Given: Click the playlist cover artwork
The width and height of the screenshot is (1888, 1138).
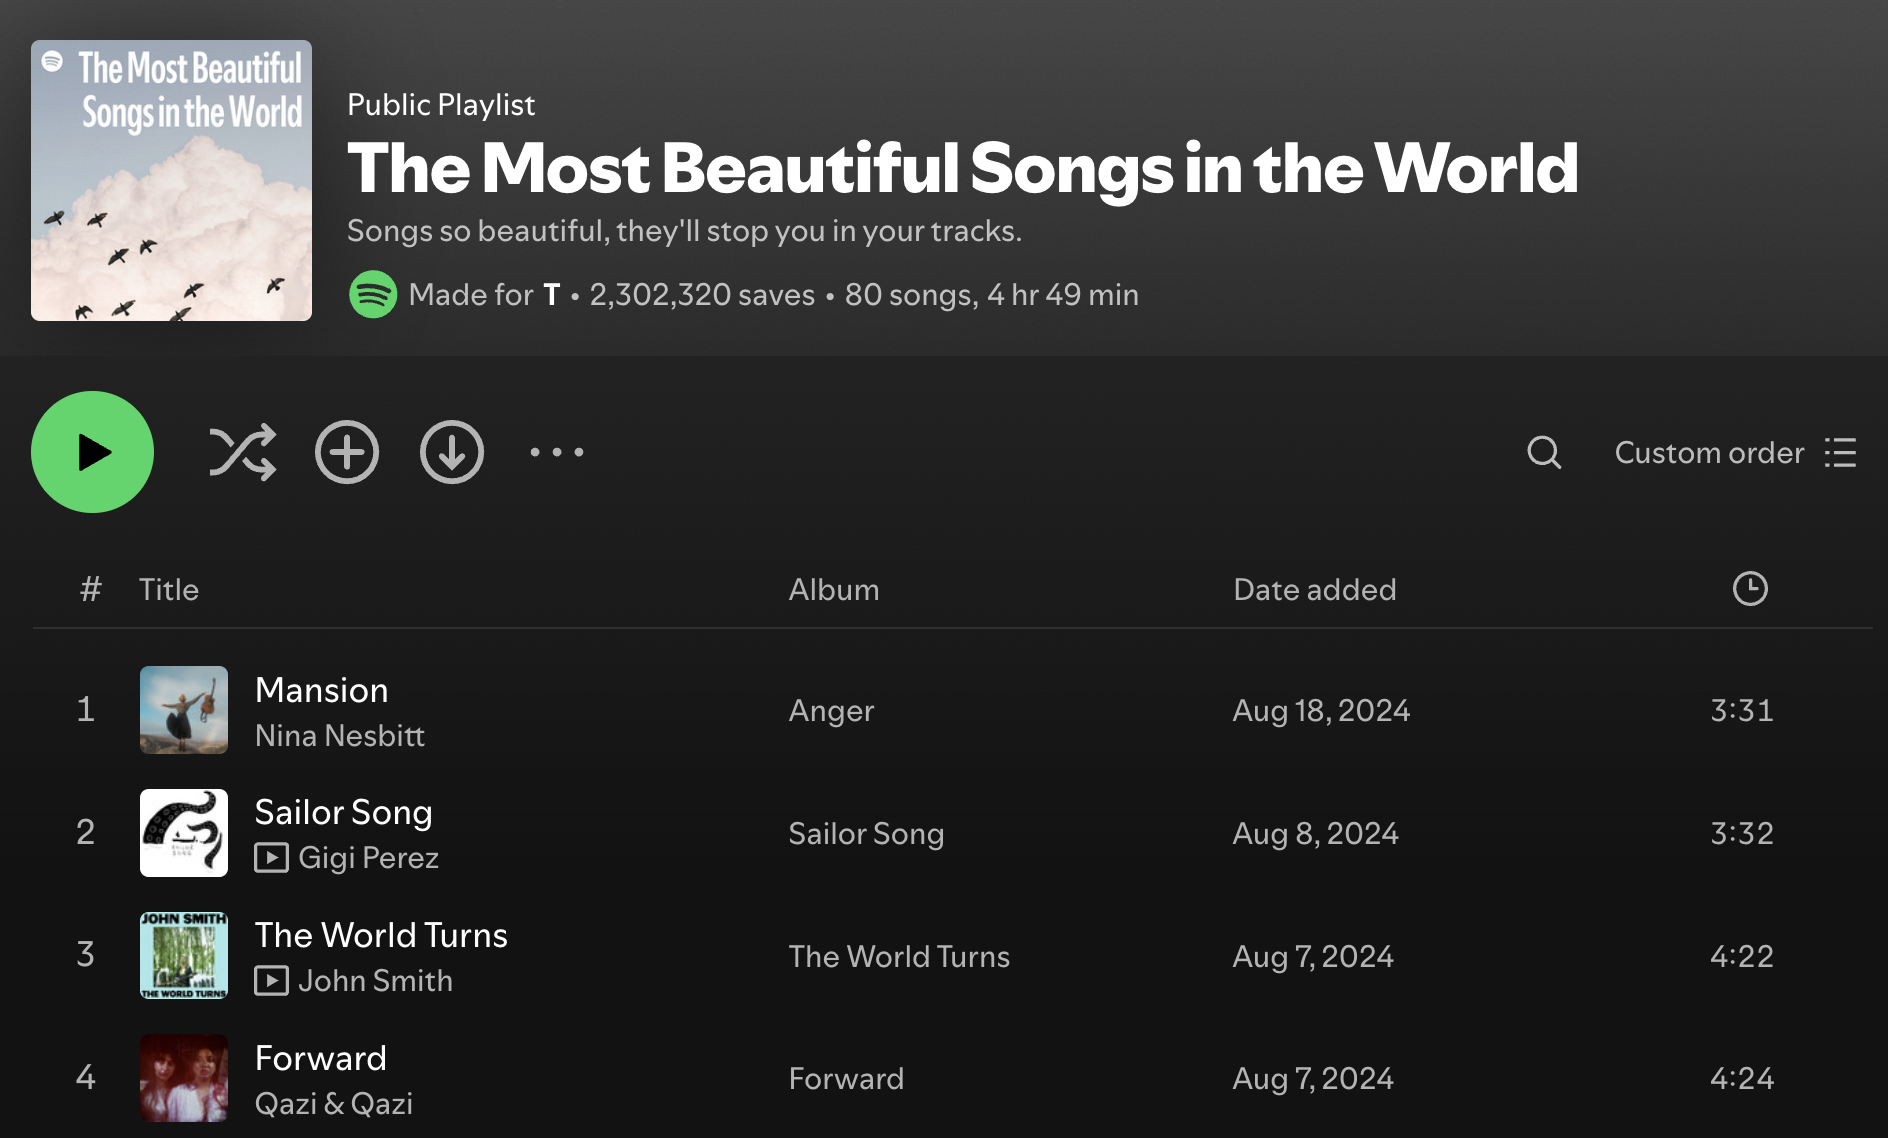Looking at the screenshot, I should pos(171,181).
